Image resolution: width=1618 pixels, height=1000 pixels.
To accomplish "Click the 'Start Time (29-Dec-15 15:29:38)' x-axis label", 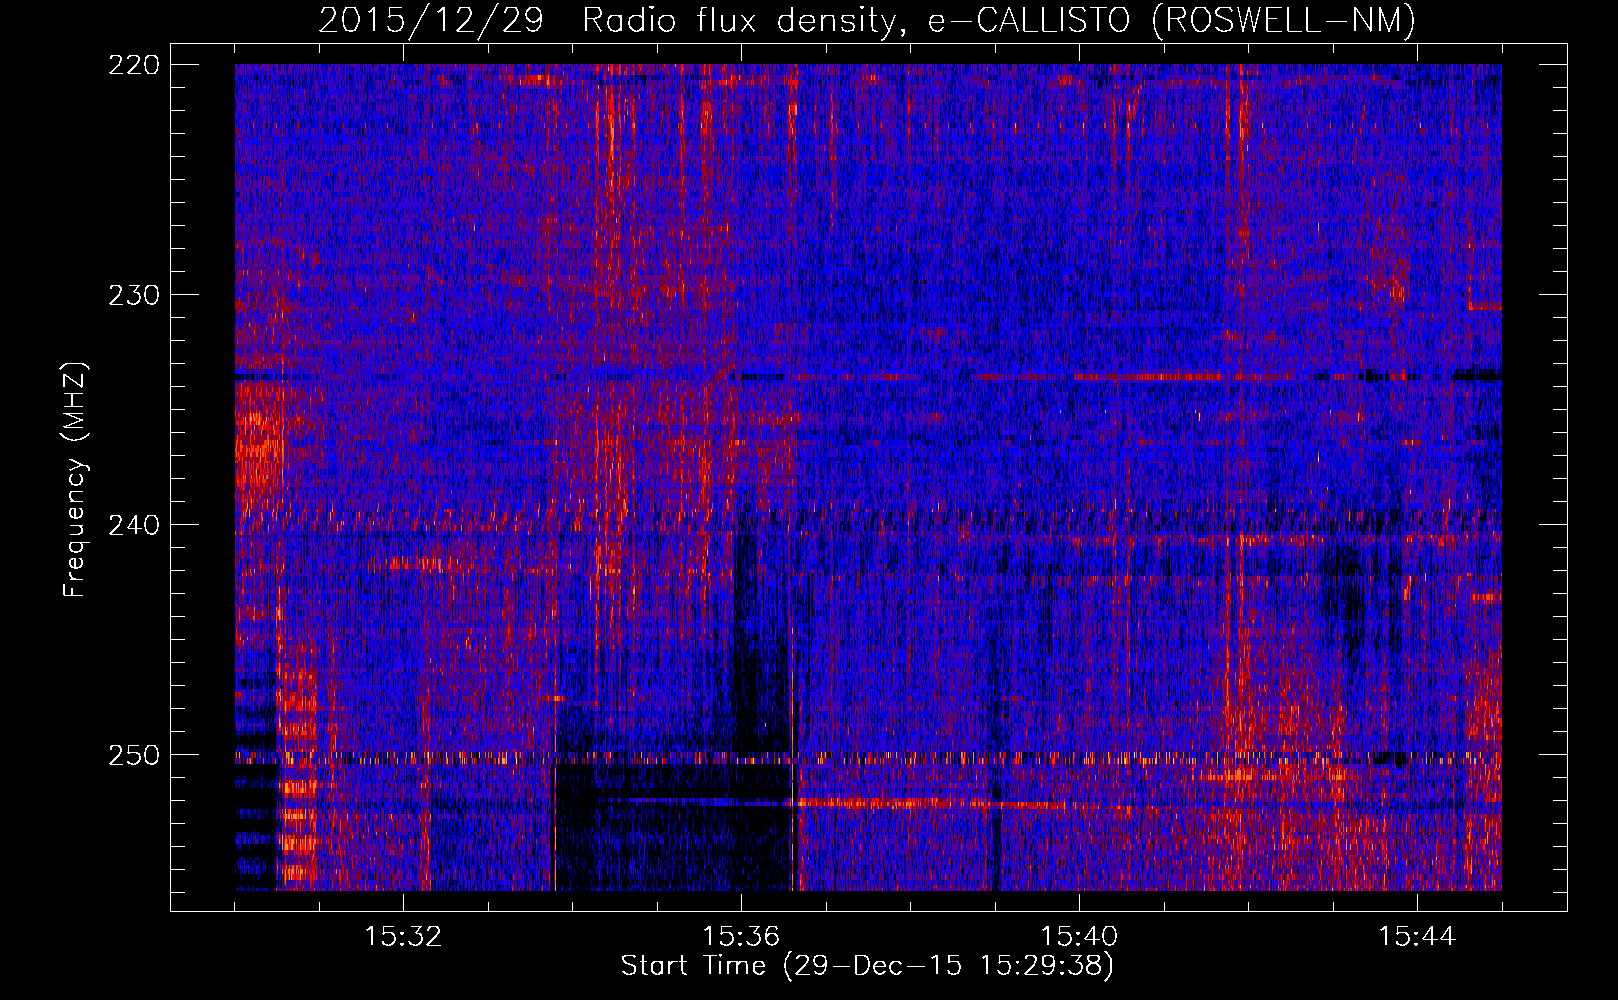I will click(866, 966).
